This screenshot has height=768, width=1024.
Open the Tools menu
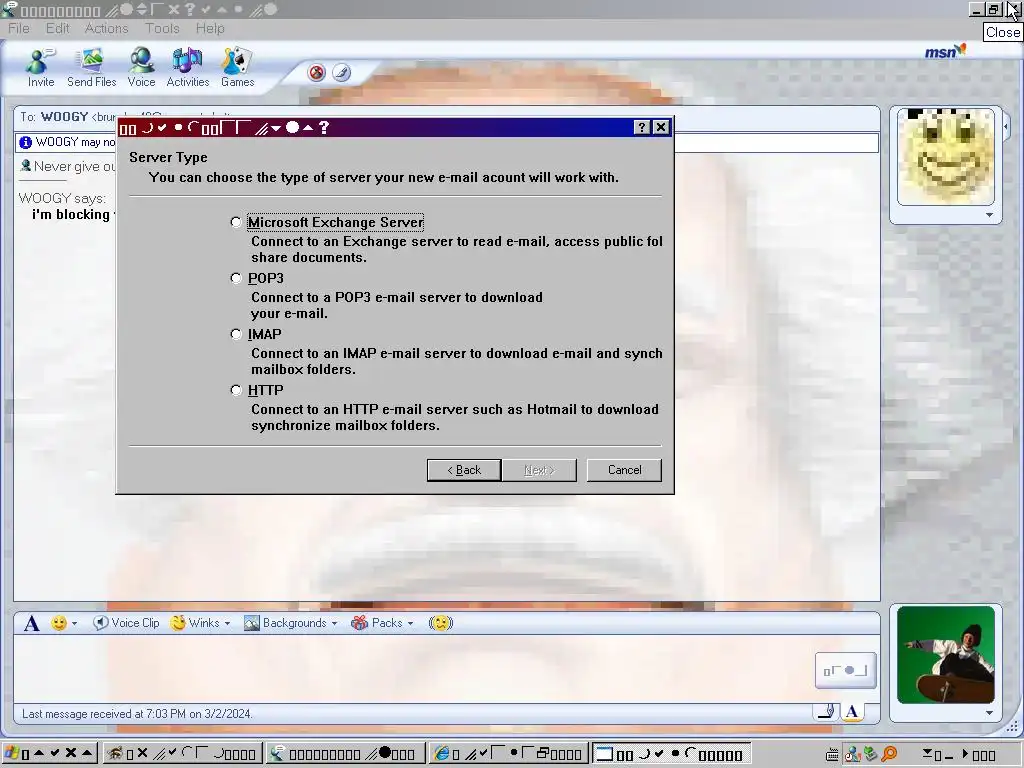(x=162, y=28)
